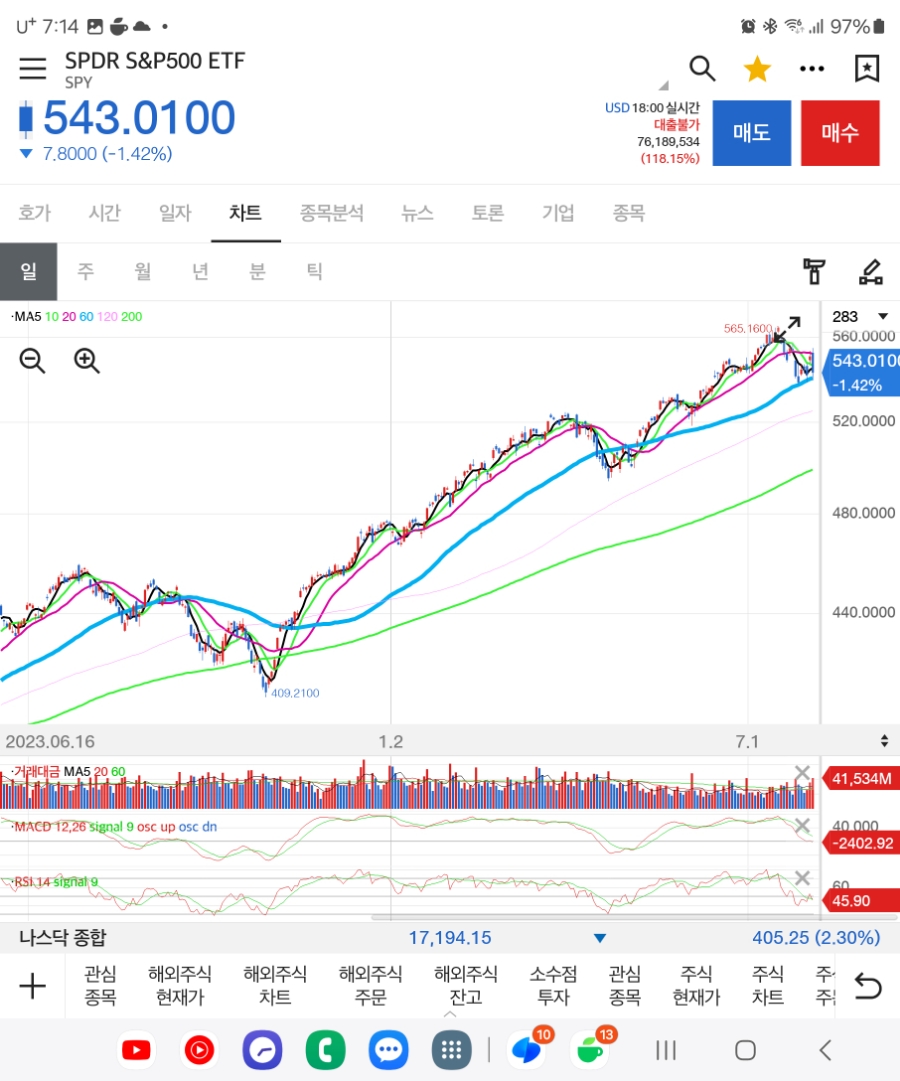
Task: Open the 기업 tab
Action: (x=558, y=212)
